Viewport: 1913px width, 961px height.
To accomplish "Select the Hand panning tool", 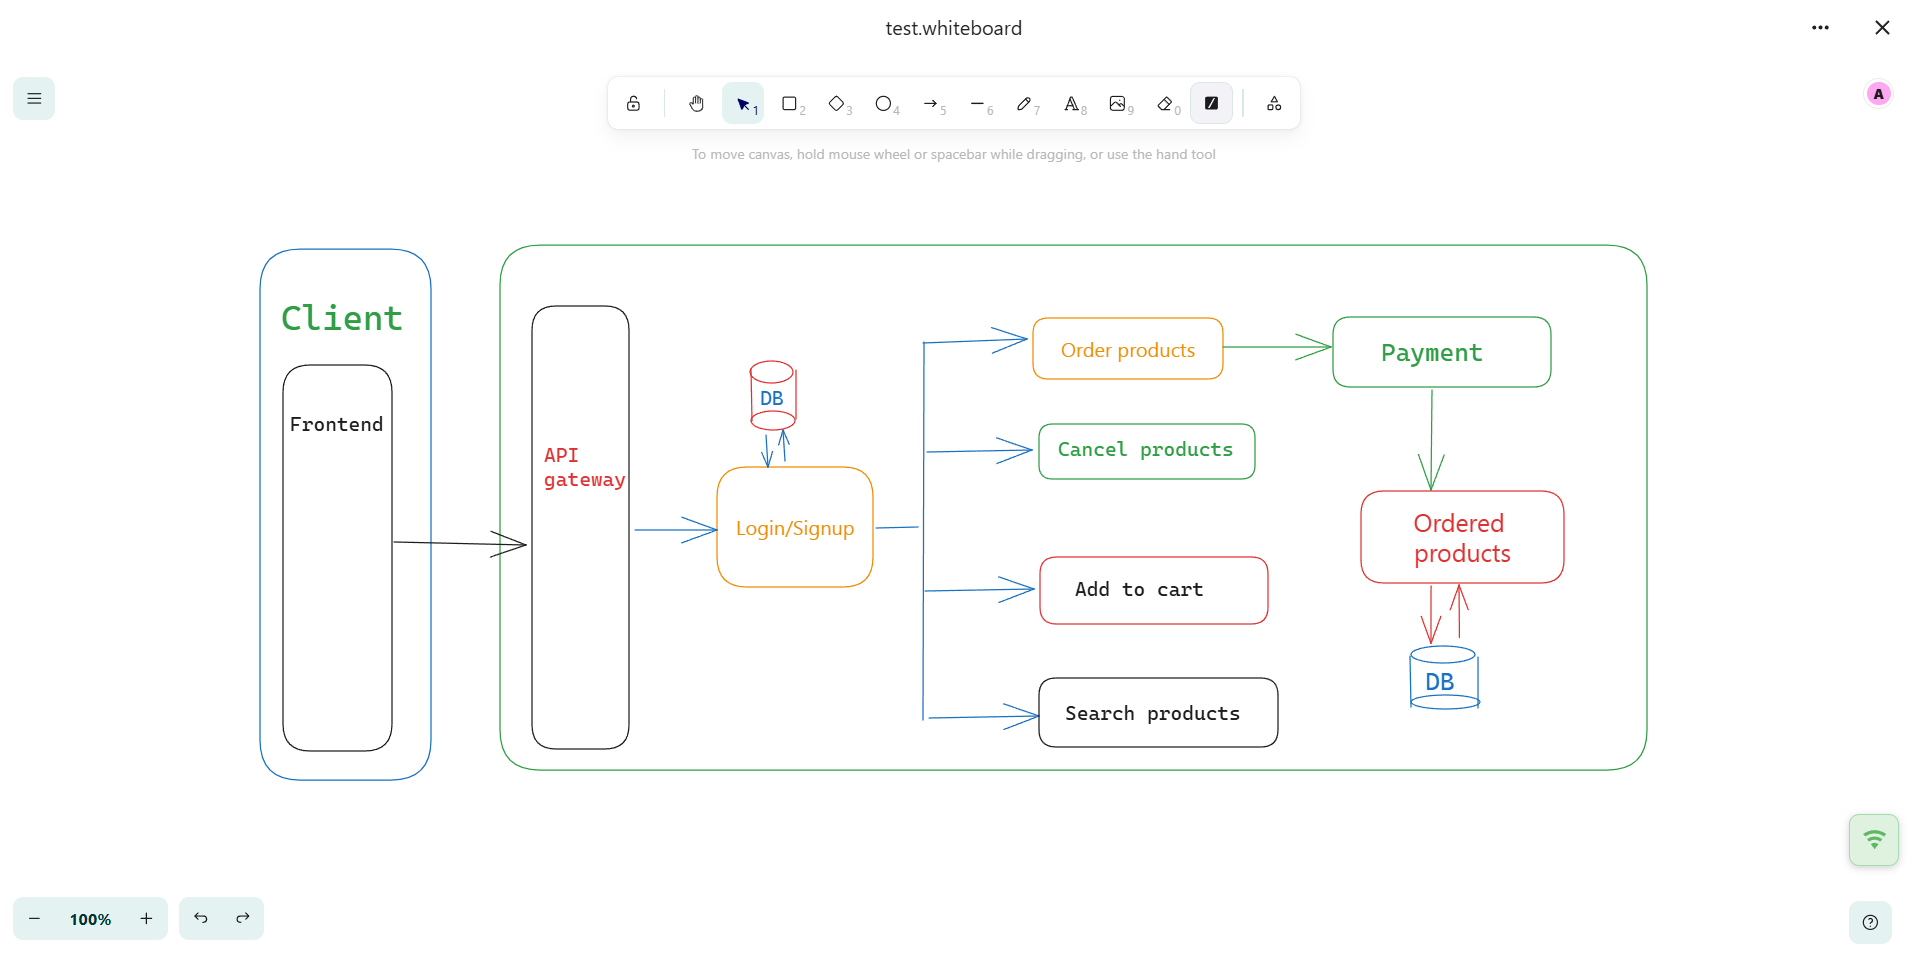I will click(x=696, y=103).
